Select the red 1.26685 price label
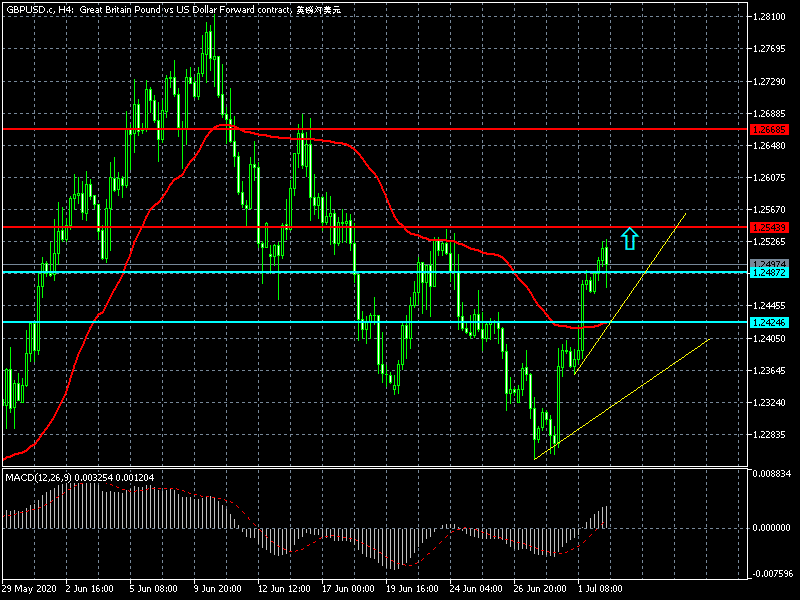800x600 pixels. point(769,130)
